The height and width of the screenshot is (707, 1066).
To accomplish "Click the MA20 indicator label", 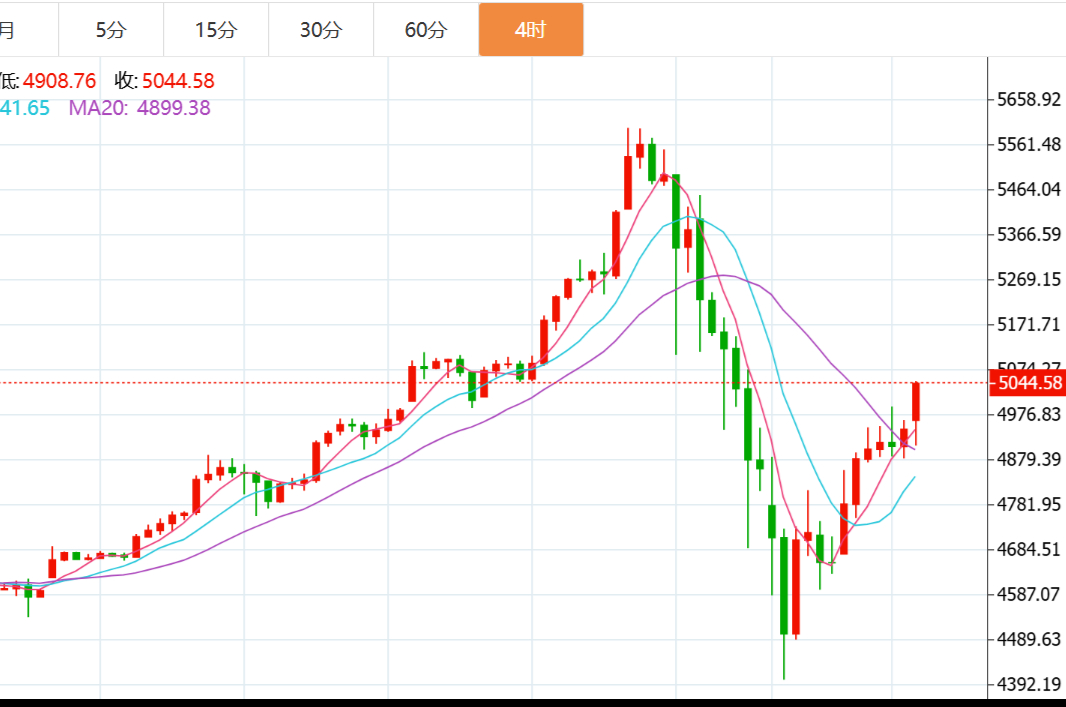I will tap(139, 108).
